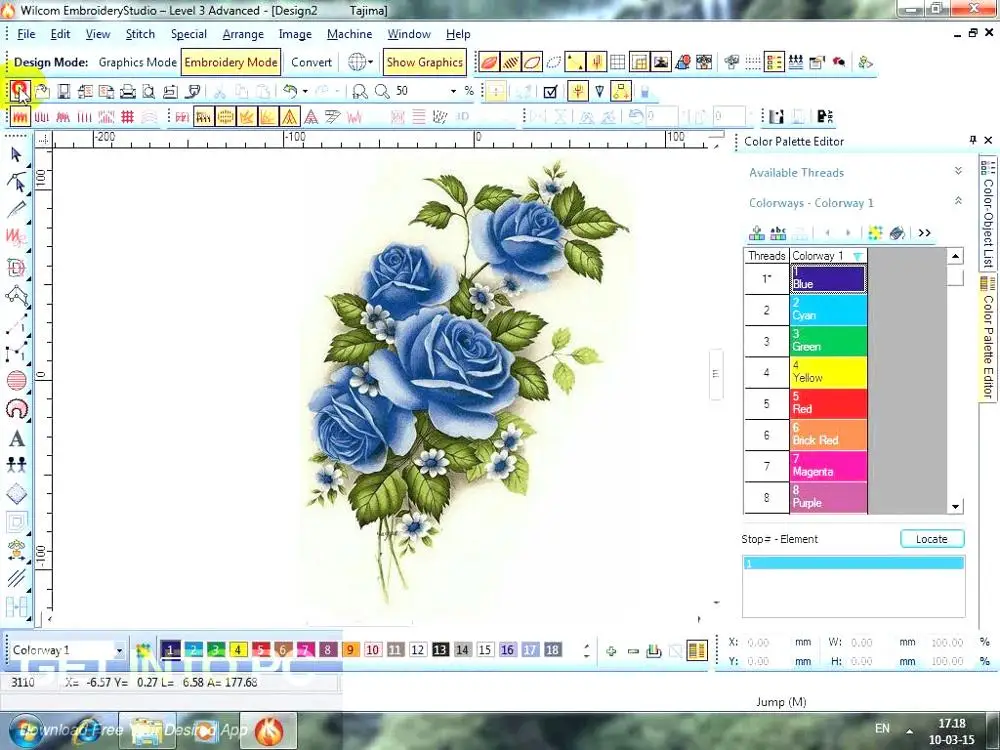Select the Reshape Object tool
1000x750 pixels.
[x=17, y=182]
